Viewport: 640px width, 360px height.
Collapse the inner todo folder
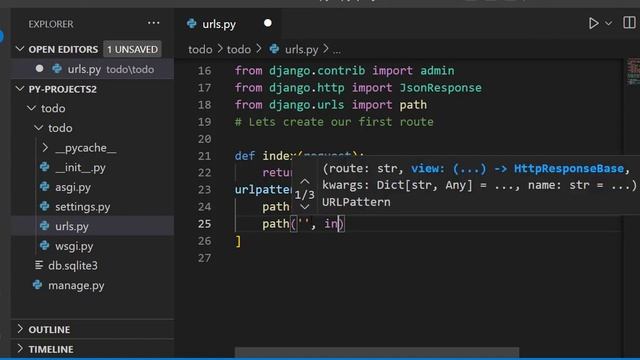(x=39, y=128)
